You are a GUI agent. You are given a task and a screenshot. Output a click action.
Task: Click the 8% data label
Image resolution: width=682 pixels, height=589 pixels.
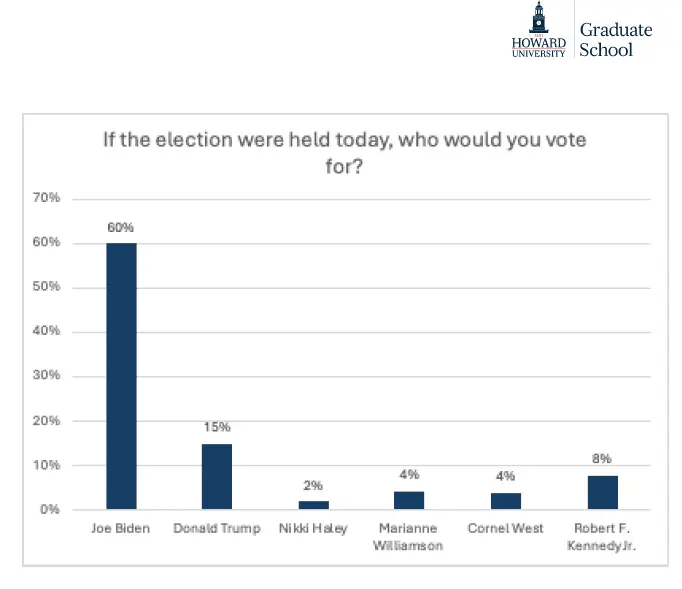click(x=601, y=460)
